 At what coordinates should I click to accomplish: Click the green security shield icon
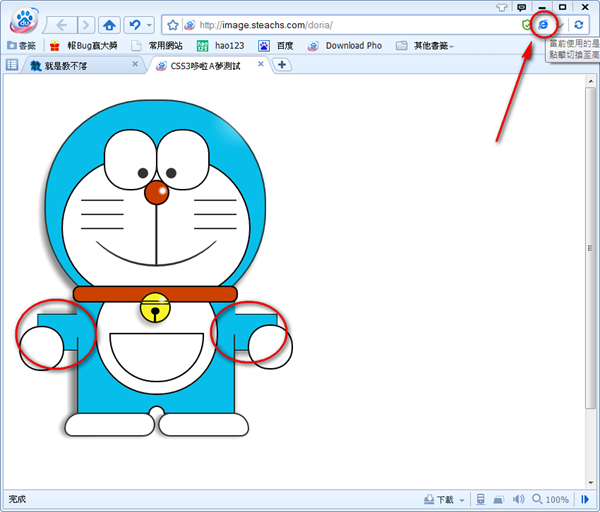tap(527, 24)
